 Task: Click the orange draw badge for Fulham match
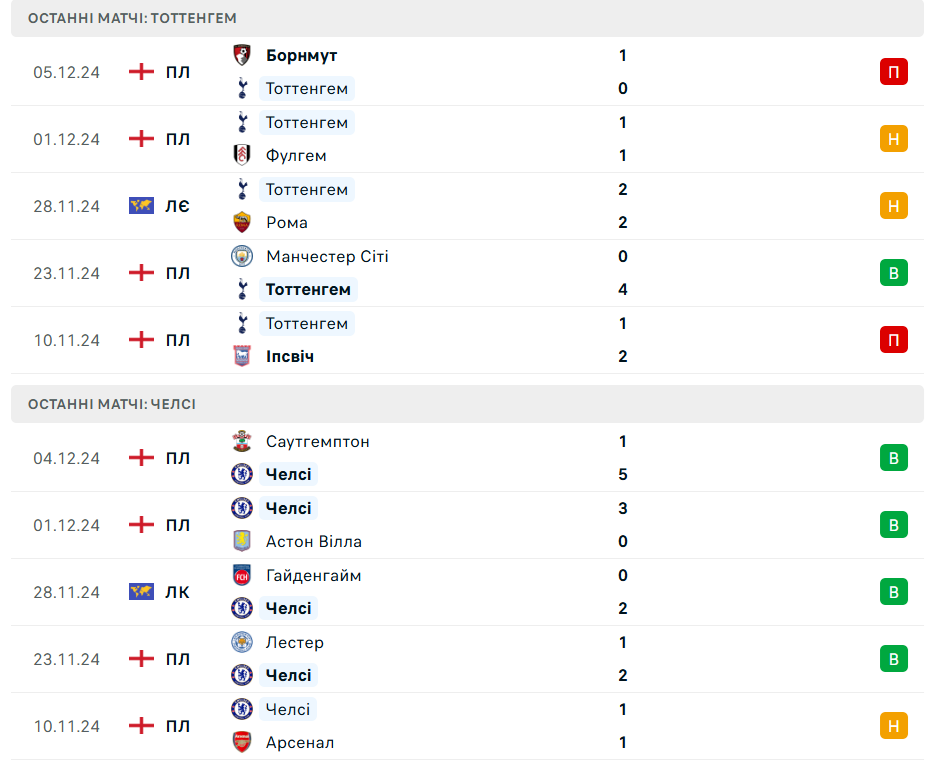tap(893, 139)
